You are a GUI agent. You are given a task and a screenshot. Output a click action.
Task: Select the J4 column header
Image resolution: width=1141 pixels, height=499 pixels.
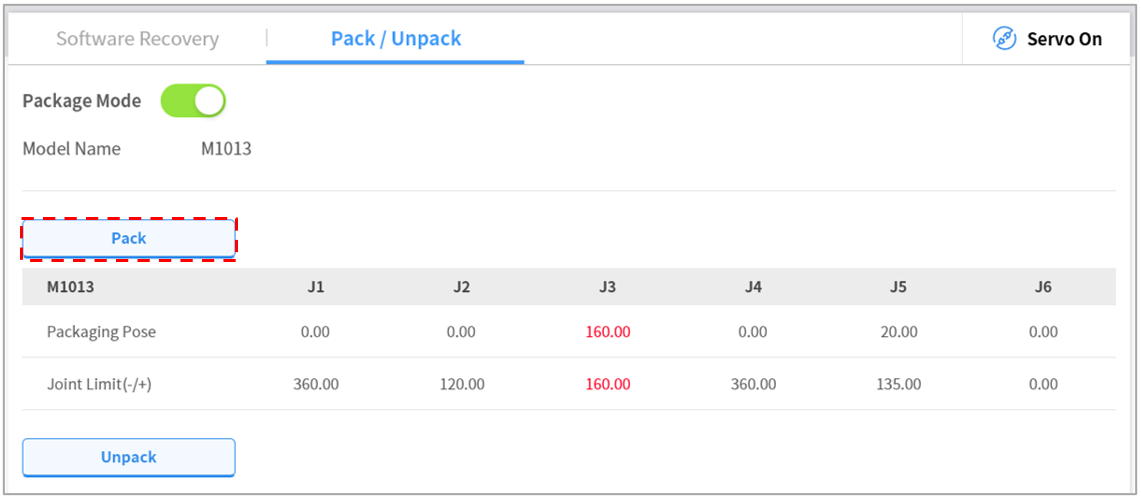tap(753, 287)
